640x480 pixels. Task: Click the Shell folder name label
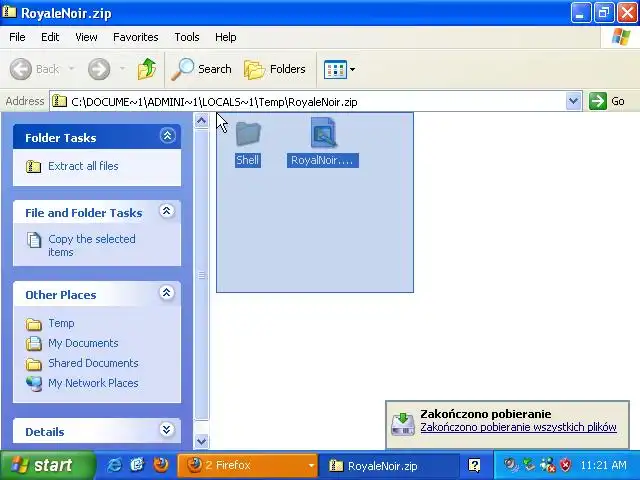tap(248, 160)
